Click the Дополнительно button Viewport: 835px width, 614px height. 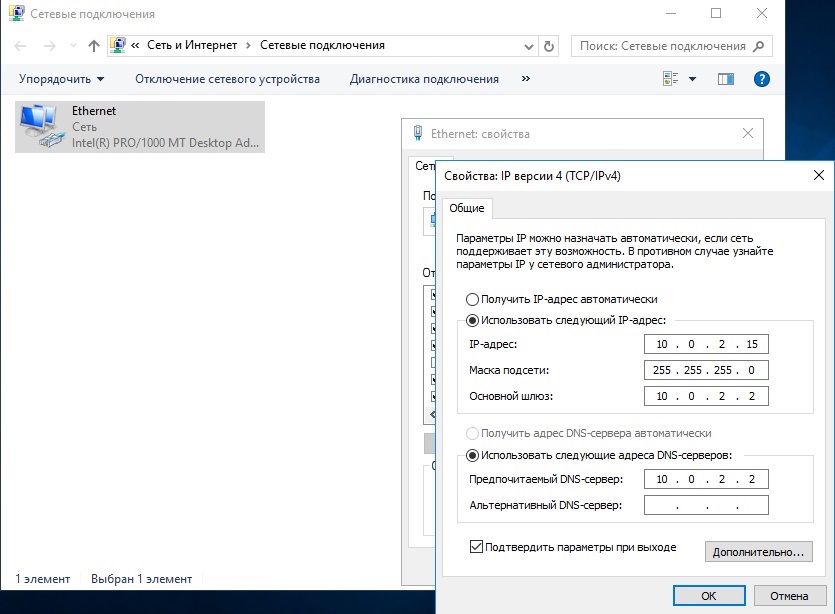pyautogui.click(x=758, y=551)
